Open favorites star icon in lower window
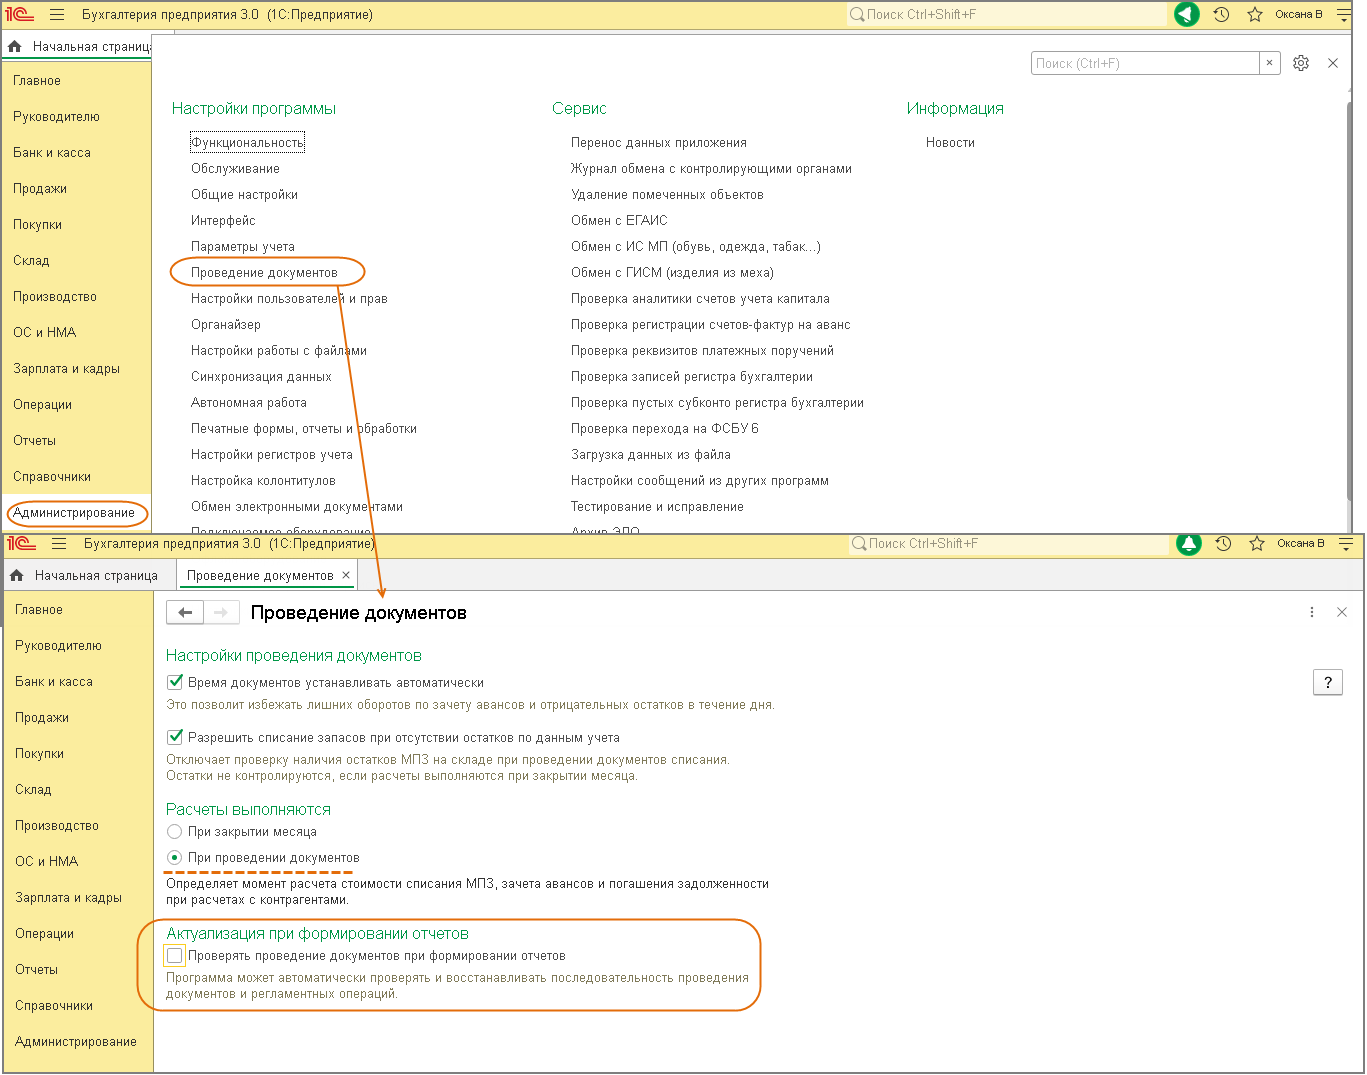 [x=1257, y=544]
